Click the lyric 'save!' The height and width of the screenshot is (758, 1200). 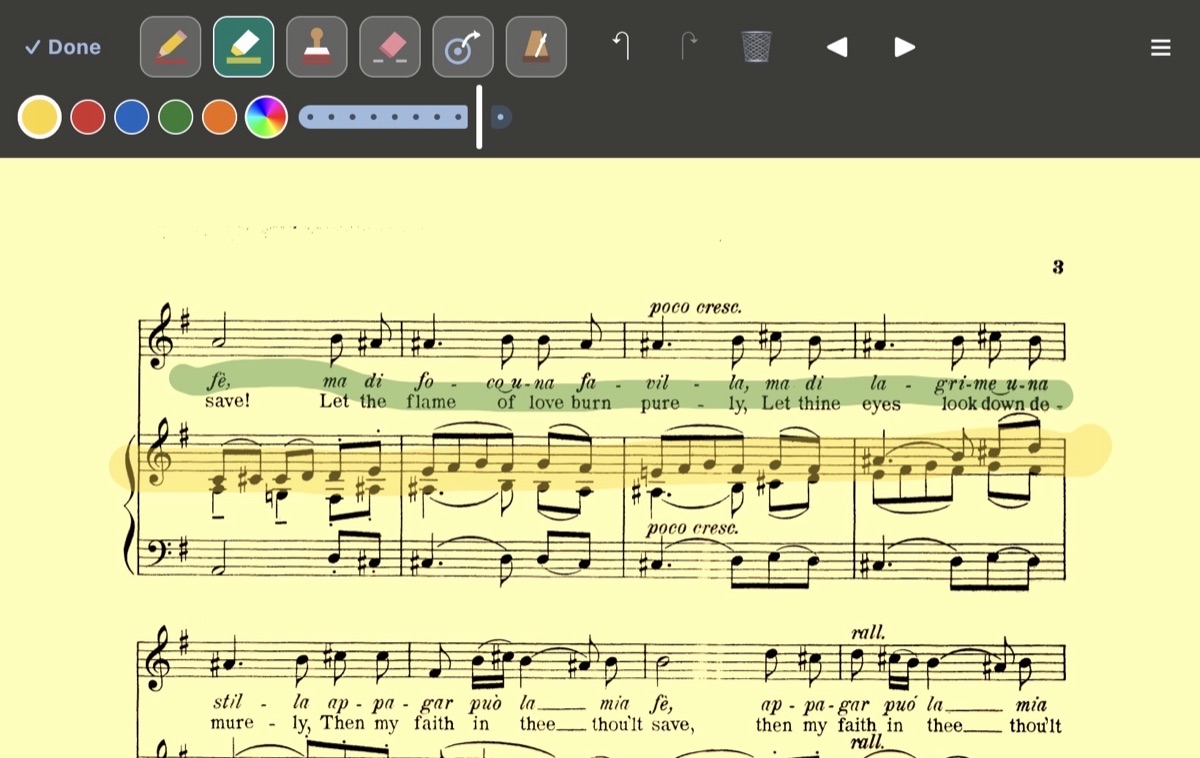[228, 402]
